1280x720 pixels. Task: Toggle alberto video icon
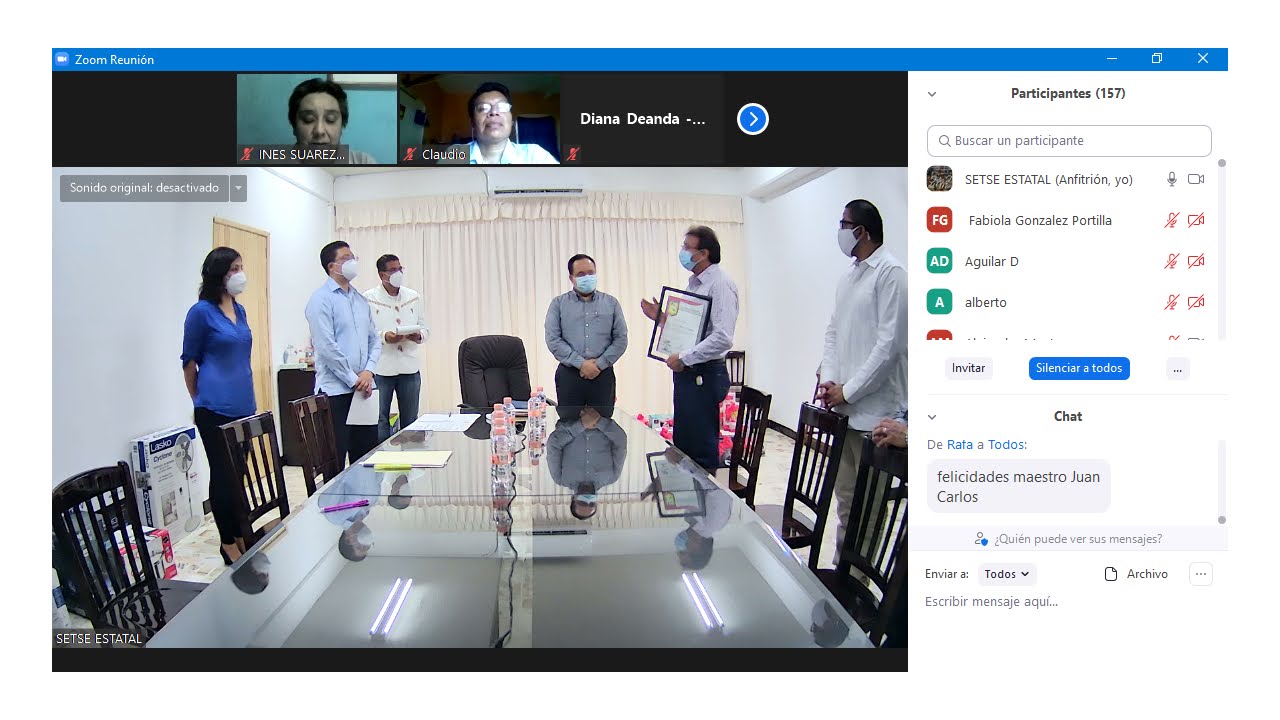tap(1196, 302)
